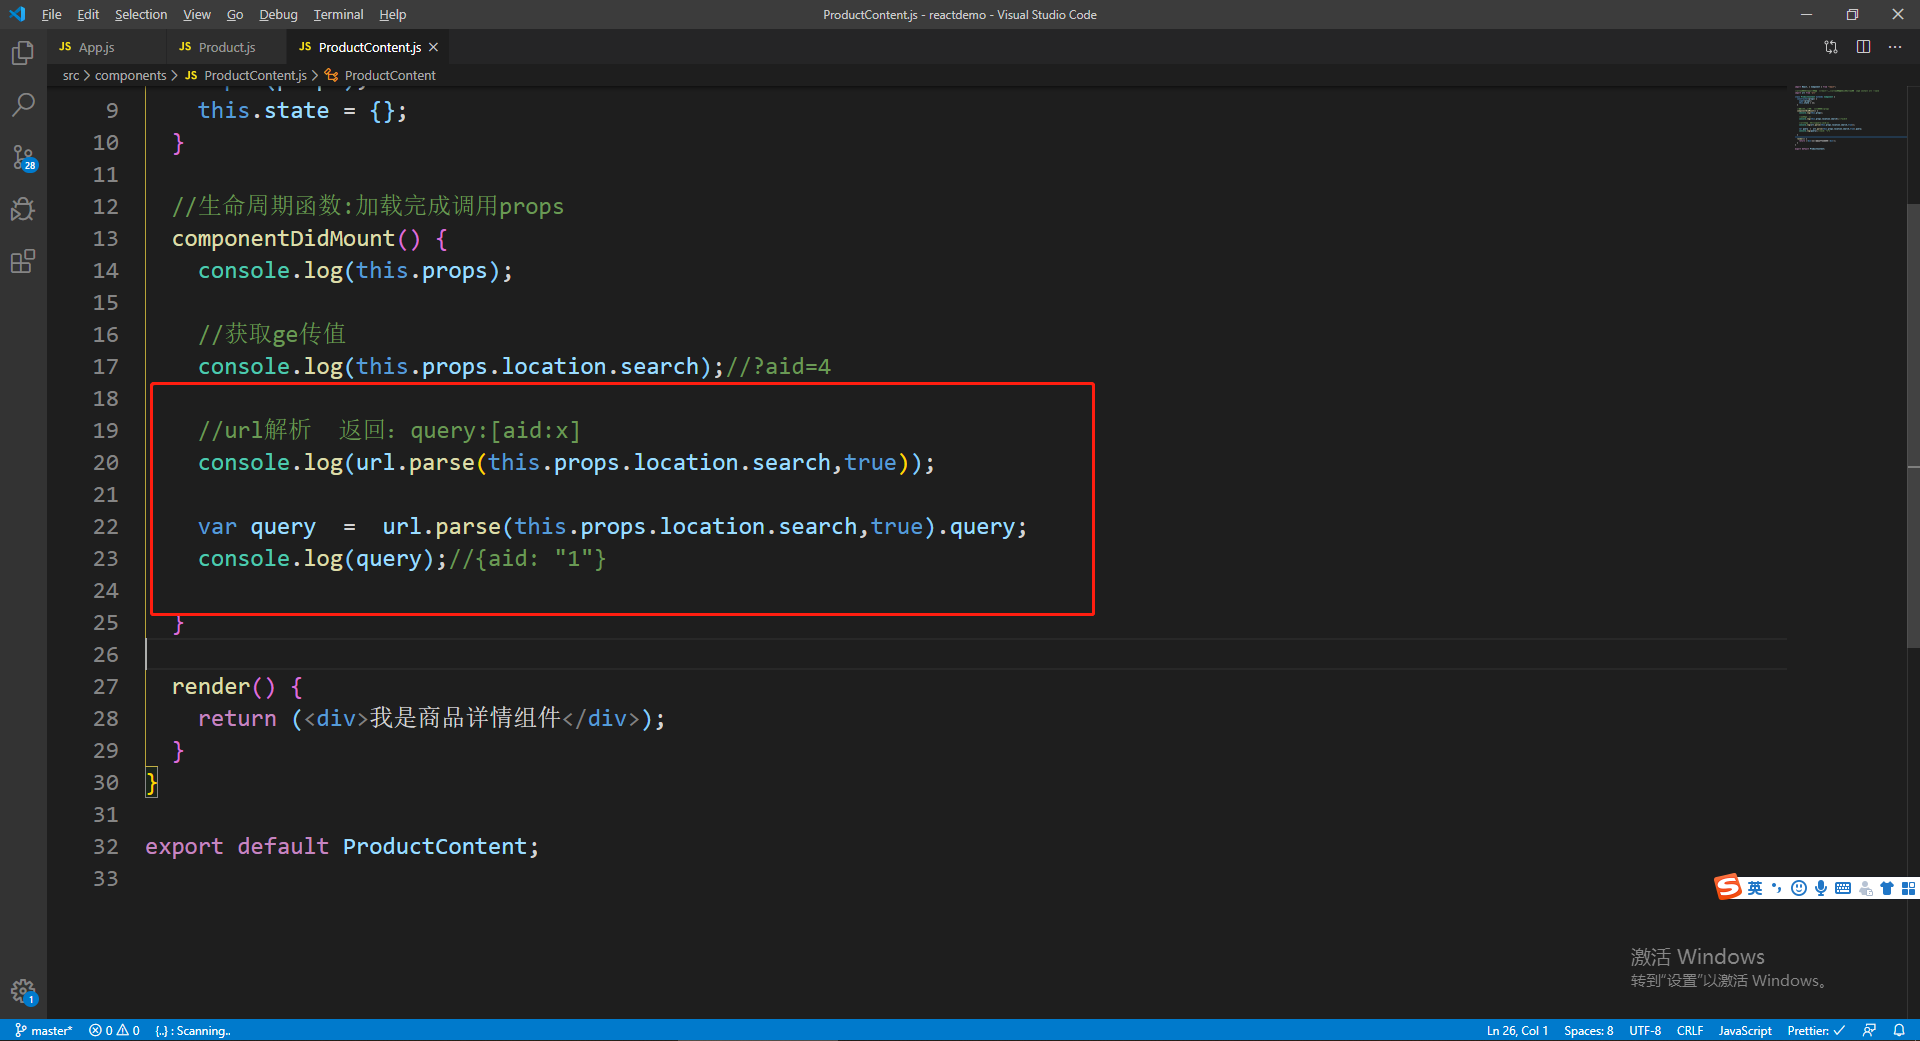The width and height of the screenshot is (1920, 1041).
Task: Open the Explorer view in activity bar
Action: [23, 53]
